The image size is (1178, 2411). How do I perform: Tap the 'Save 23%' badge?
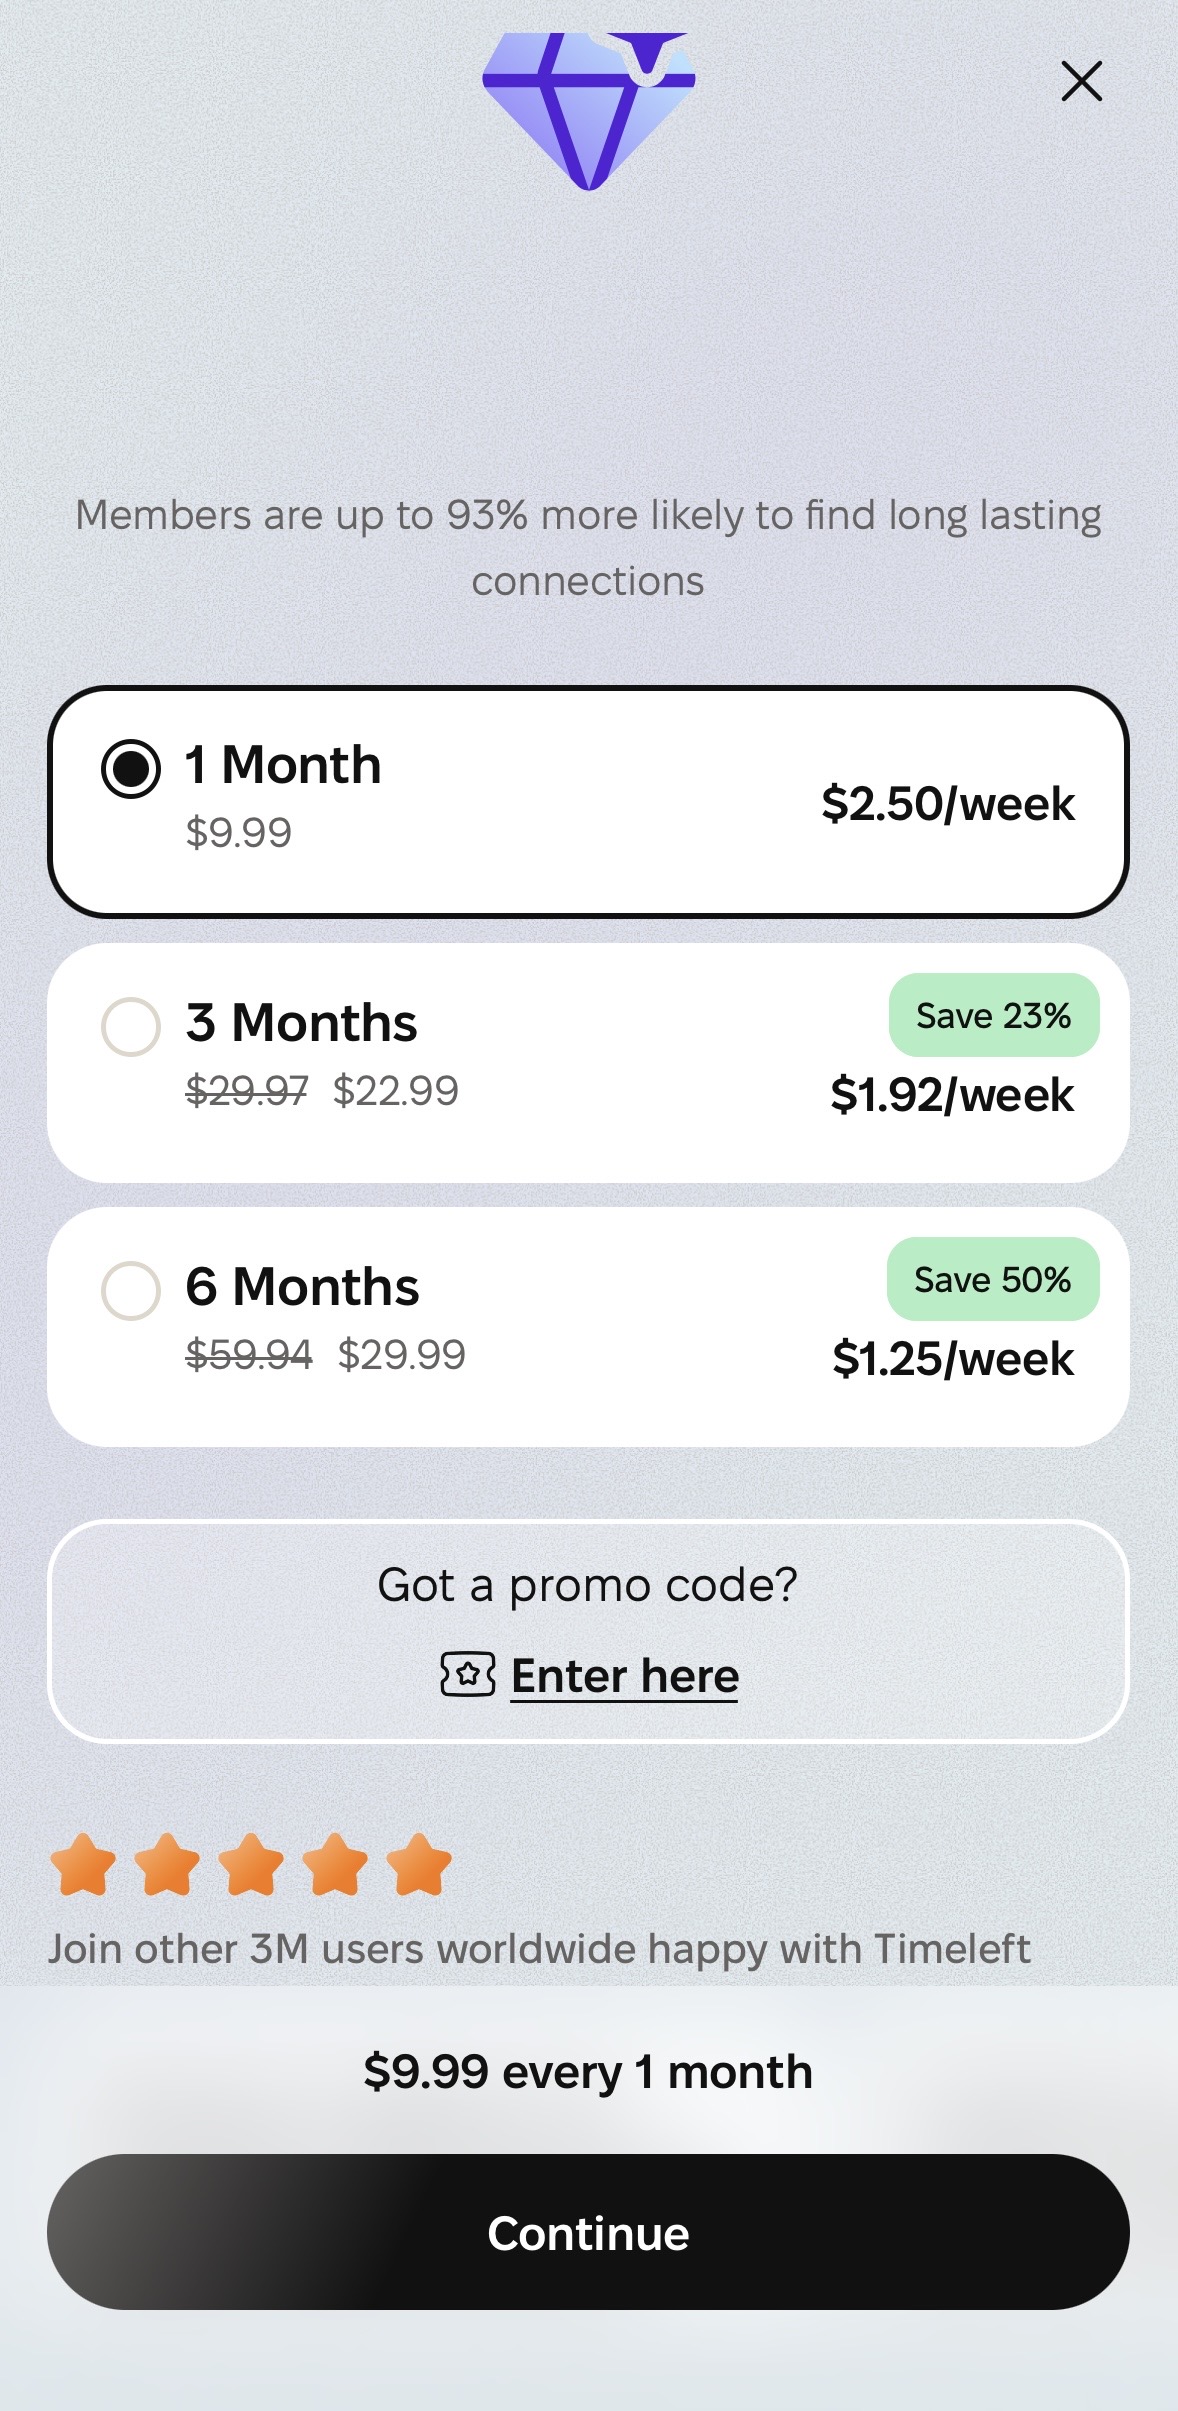(993, 1015)
